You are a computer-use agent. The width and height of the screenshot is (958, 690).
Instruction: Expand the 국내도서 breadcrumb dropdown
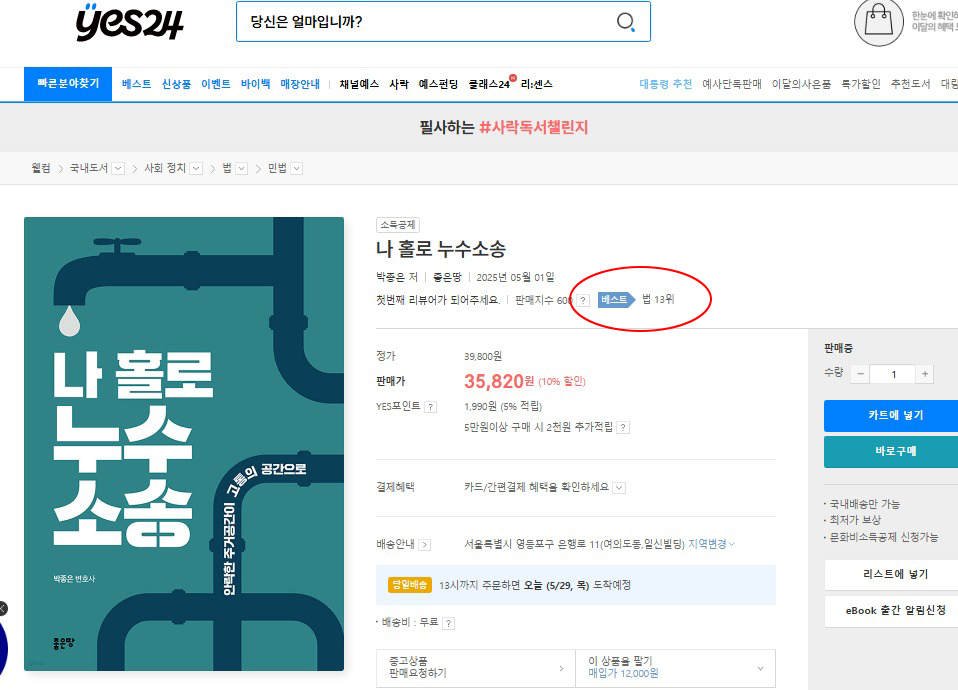119,169
